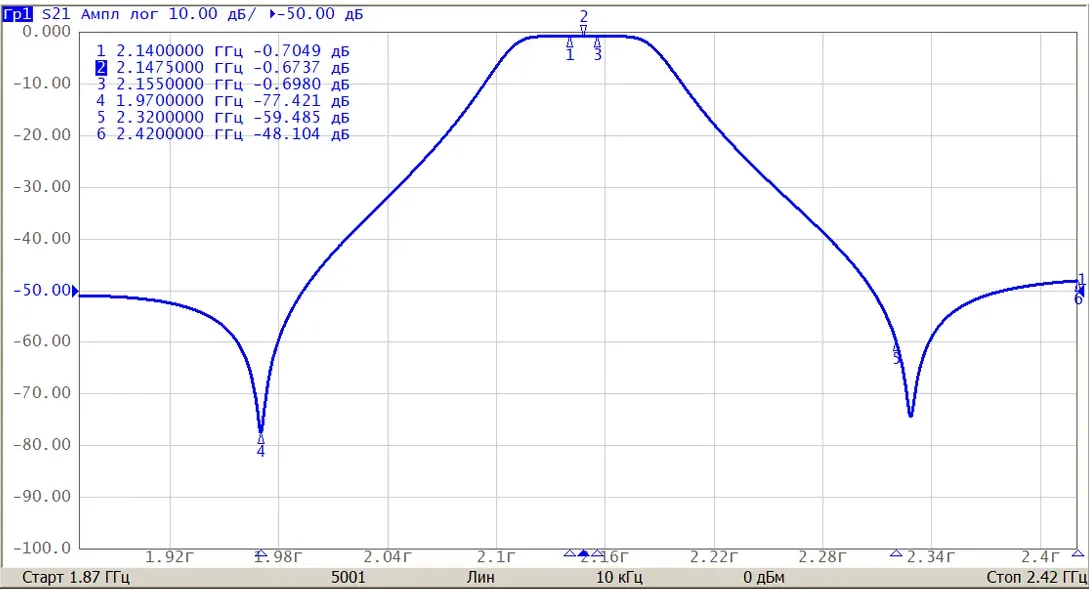Click filled marker 2 indicator on frequency axis
1089x589 pixels.
tap(583, 554)
